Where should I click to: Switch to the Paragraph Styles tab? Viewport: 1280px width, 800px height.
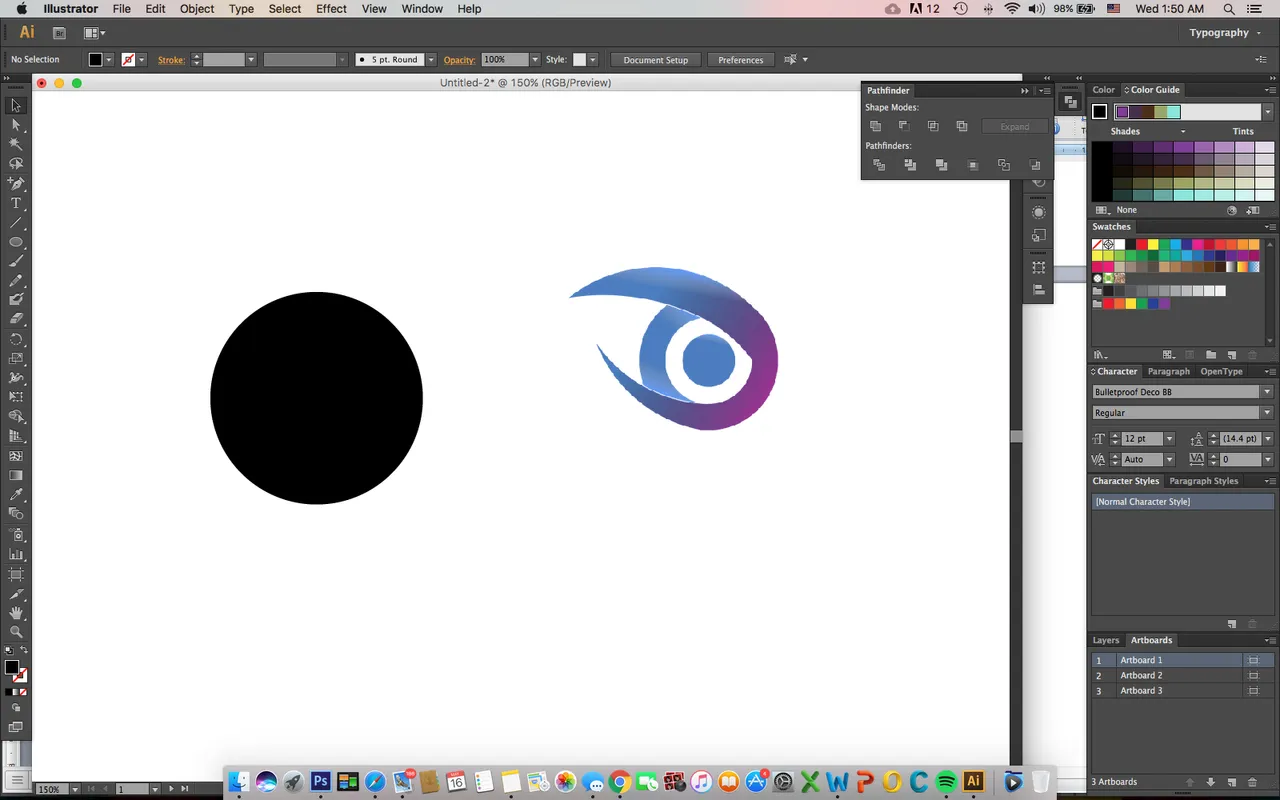click(1204, 481)
